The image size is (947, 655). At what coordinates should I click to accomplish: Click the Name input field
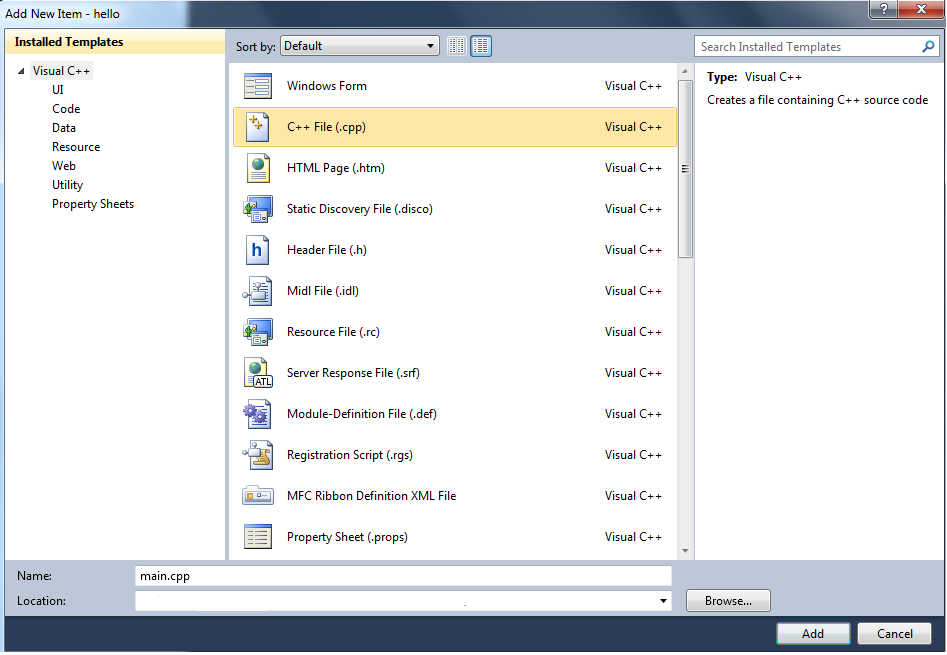pos(403,576)
